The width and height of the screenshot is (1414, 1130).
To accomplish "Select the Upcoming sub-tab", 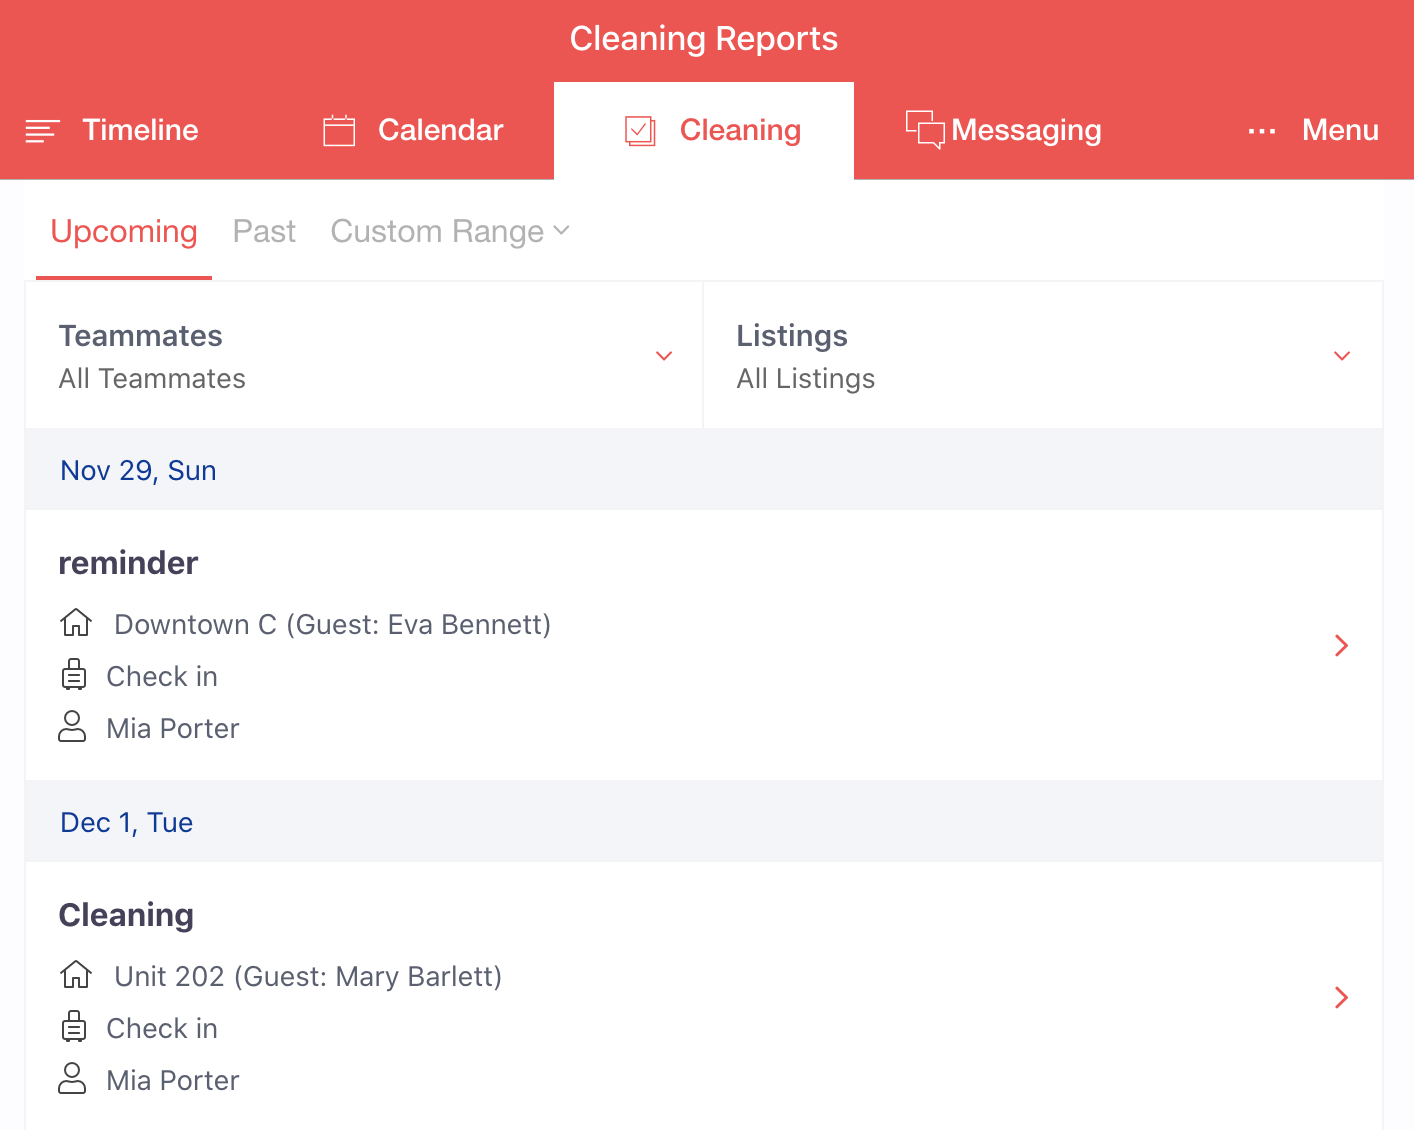I will pyautogui.click(x=124, y=232).
